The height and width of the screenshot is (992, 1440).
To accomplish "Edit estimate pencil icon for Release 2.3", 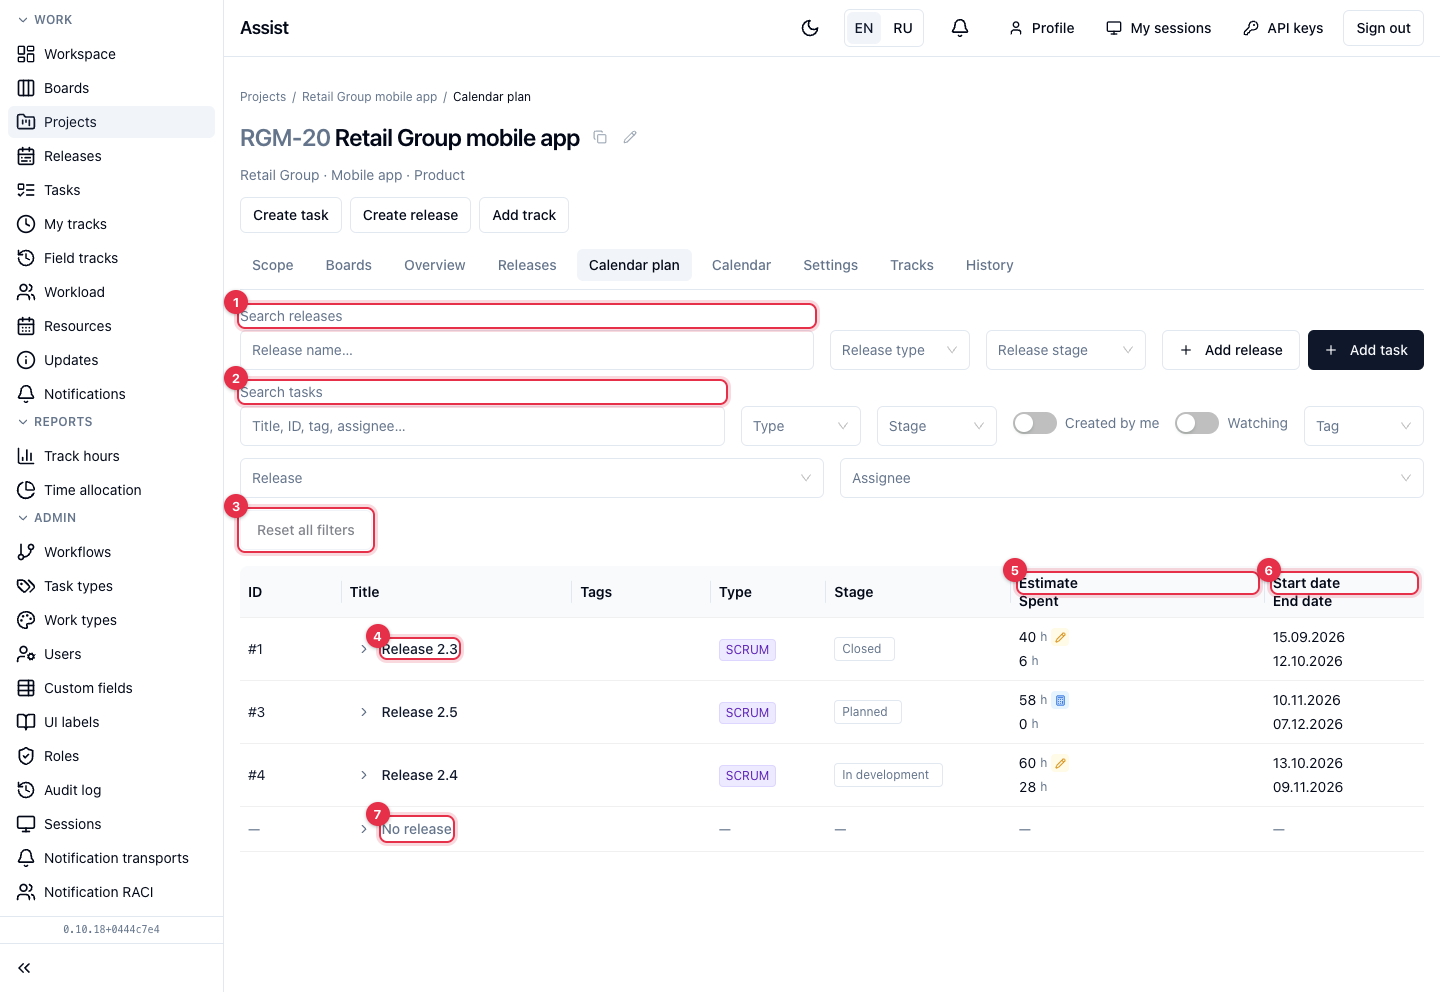I will point(1061,637).
